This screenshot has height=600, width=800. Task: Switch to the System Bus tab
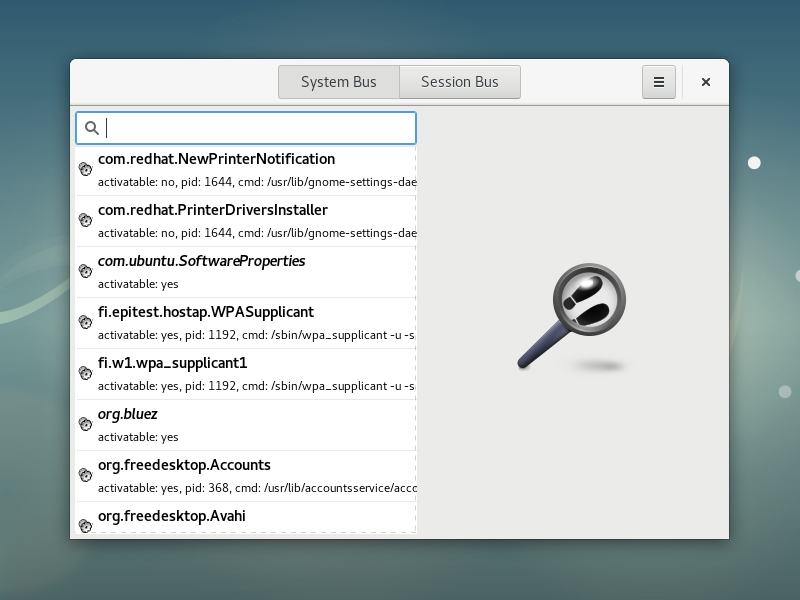[x=338, y=82]
